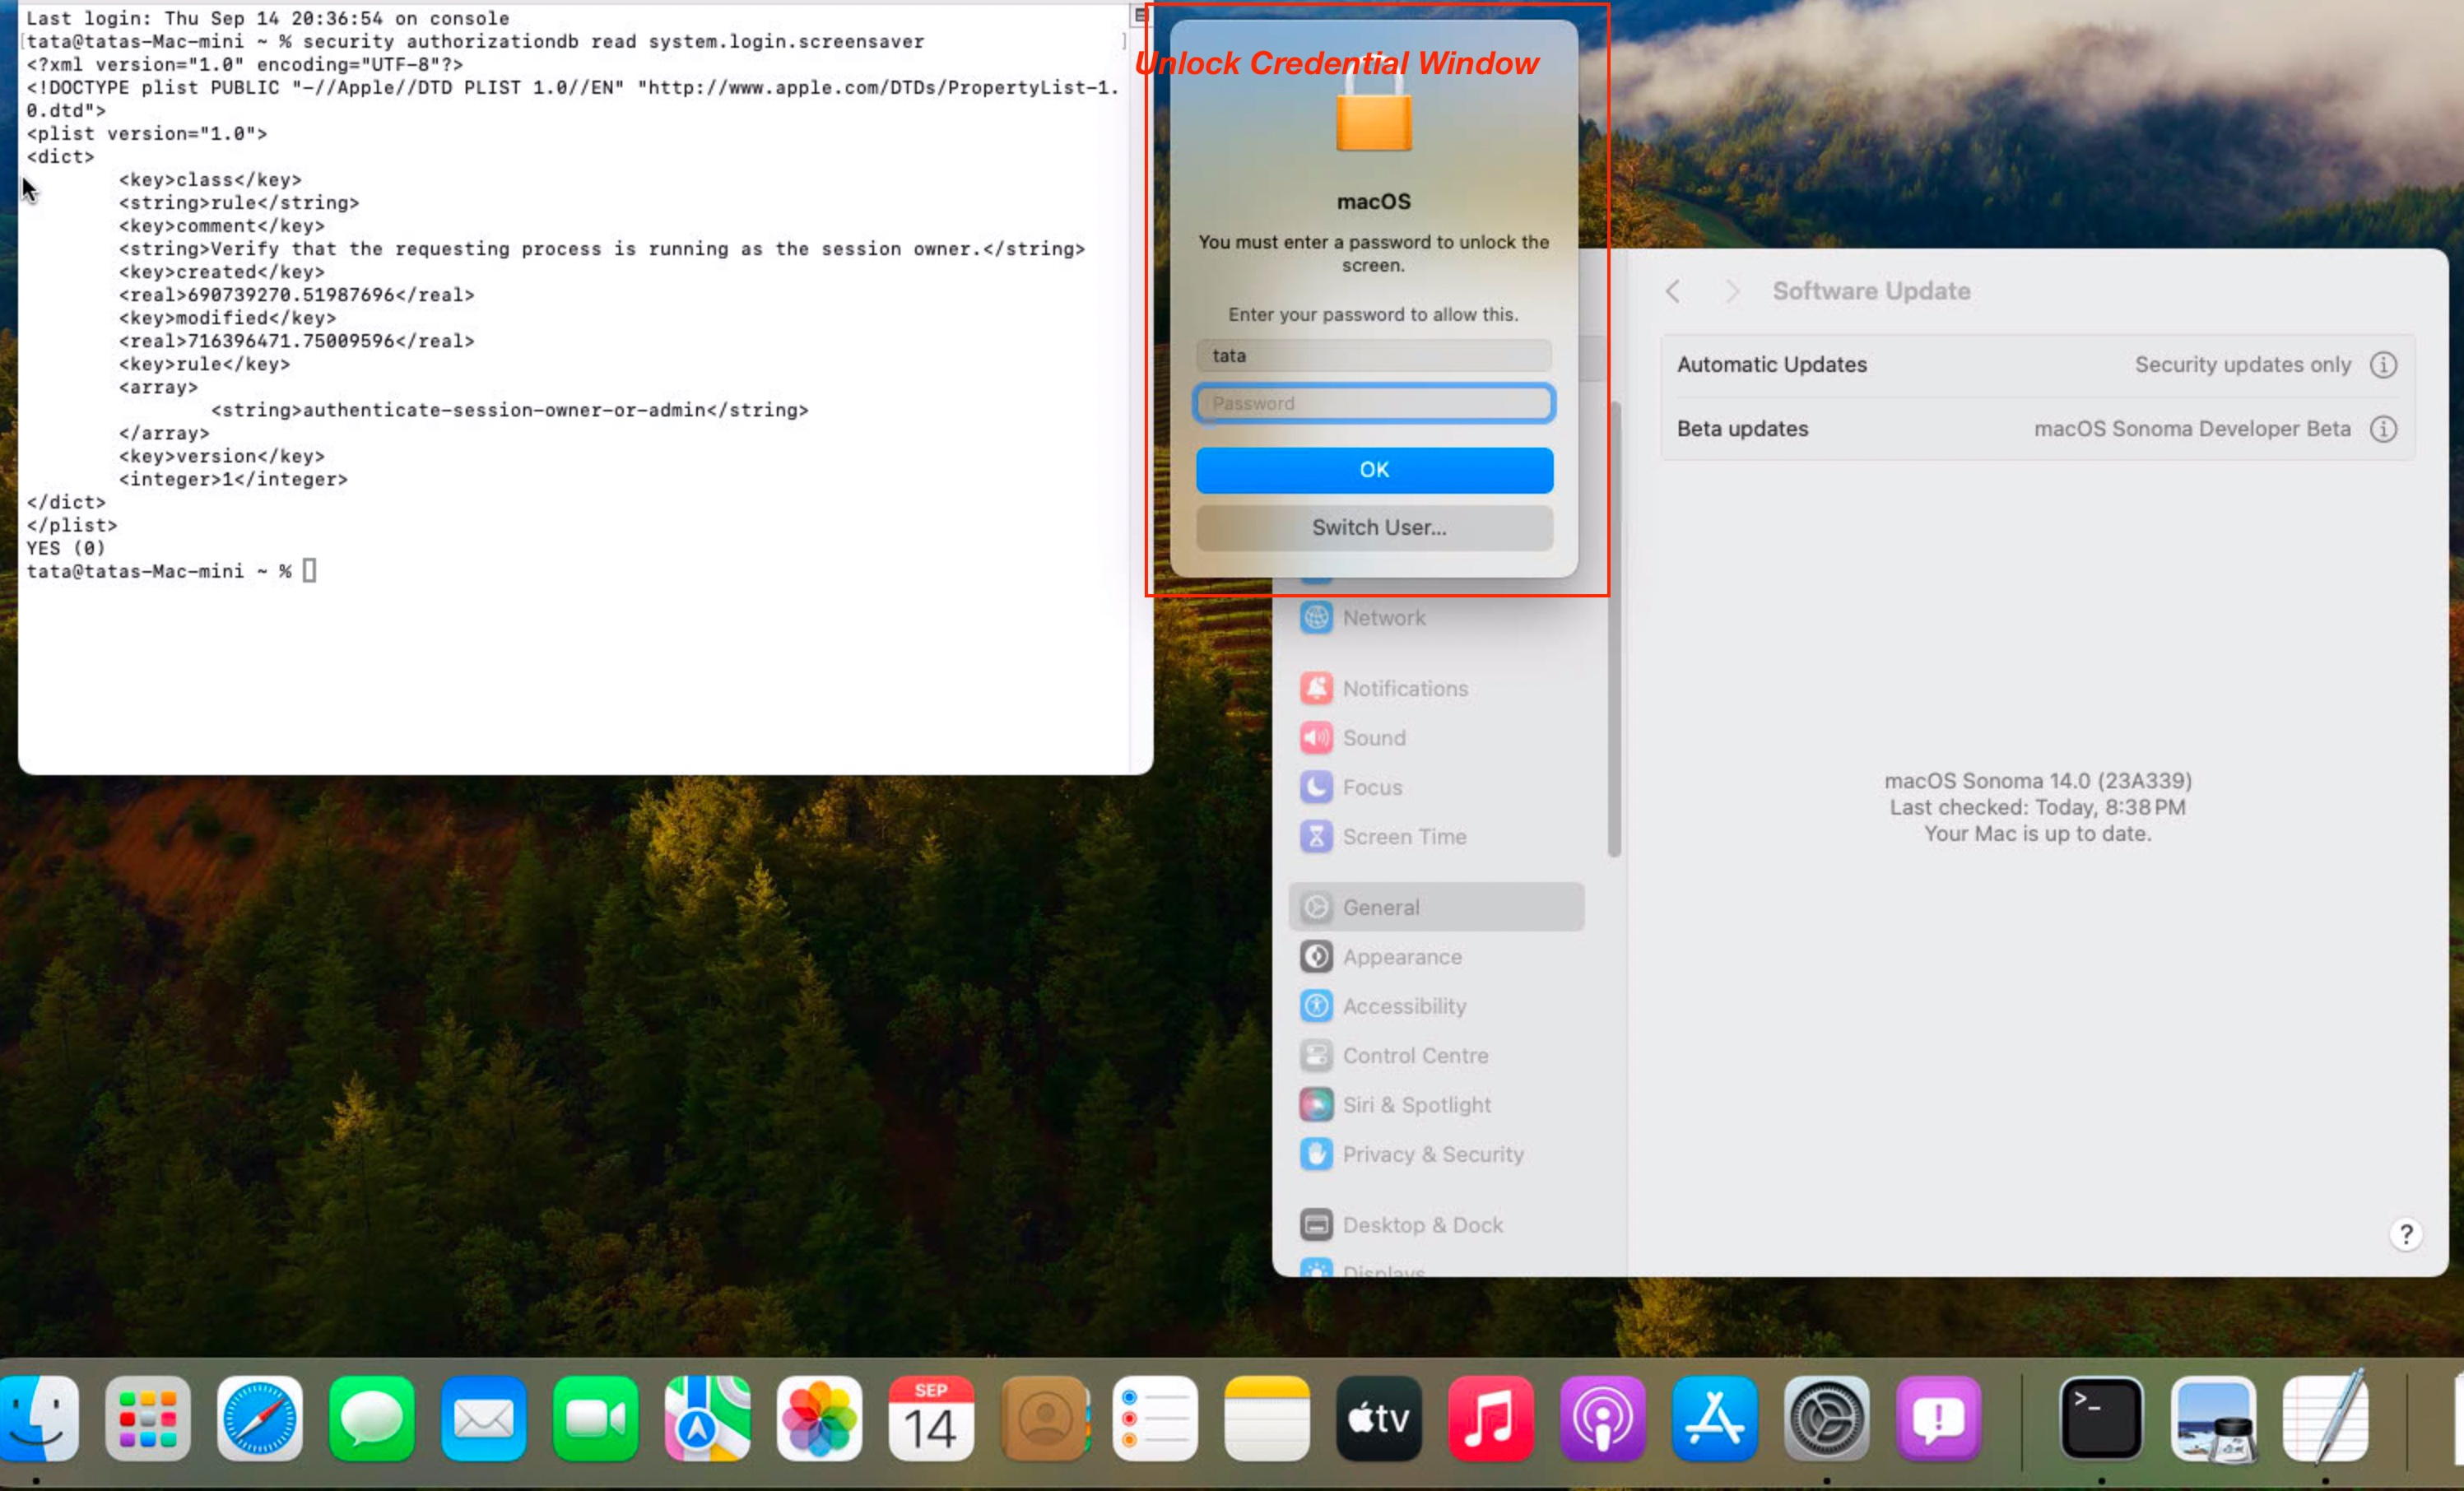Open App Store from the Dock
This screenshot has width=2464, height=1491.
click(x=1715, y=1417)
